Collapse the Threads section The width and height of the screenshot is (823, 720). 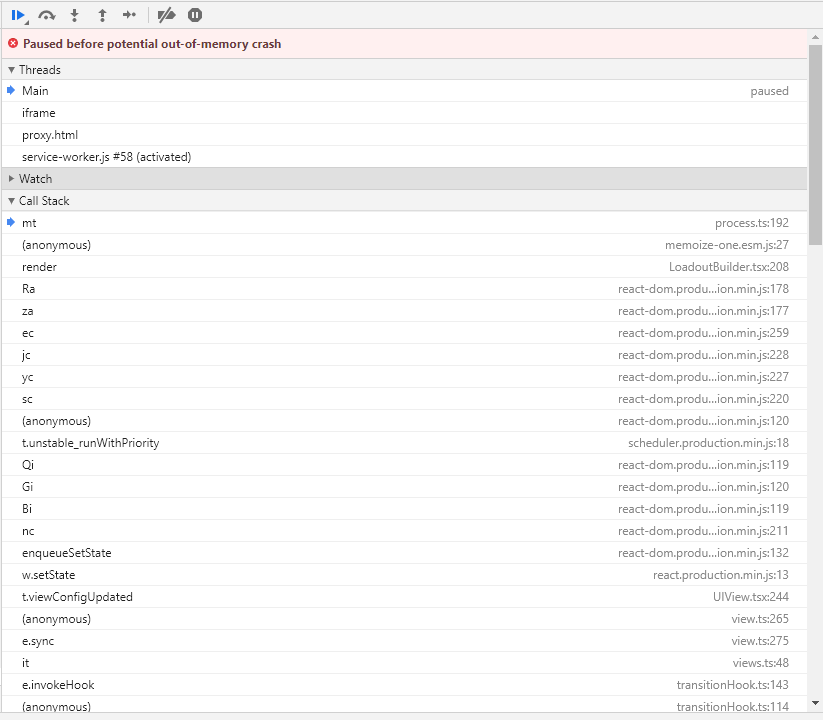pyautogui.click(x=10, y=69)
